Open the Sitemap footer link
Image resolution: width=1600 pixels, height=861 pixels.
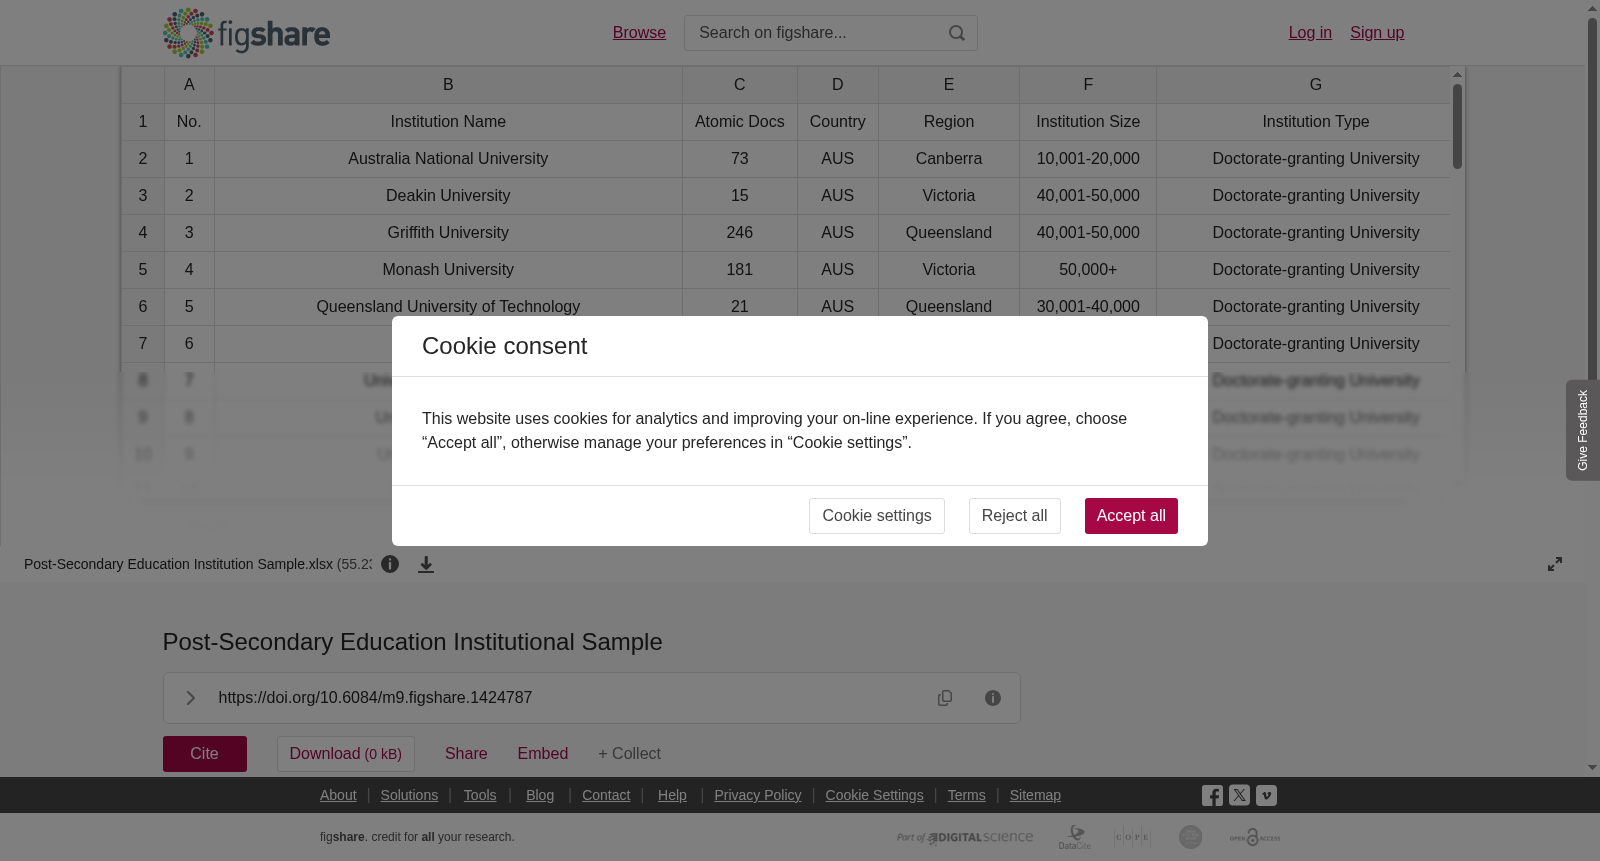(1035, 795)
